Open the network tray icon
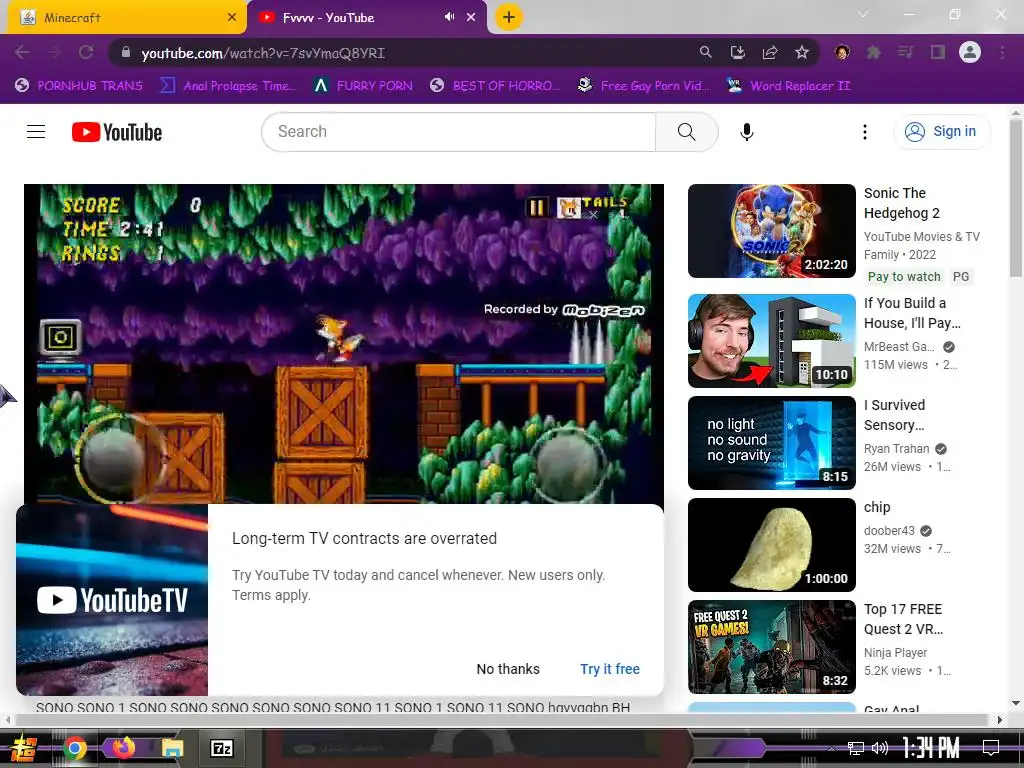The width and height of the screenshot is (1024, 768). [x=856, y=748]
